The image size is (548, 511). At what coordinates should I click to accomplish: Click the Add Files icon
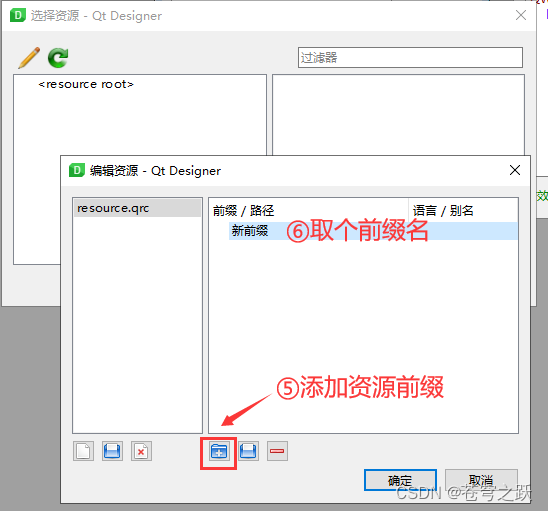[248, 451]
